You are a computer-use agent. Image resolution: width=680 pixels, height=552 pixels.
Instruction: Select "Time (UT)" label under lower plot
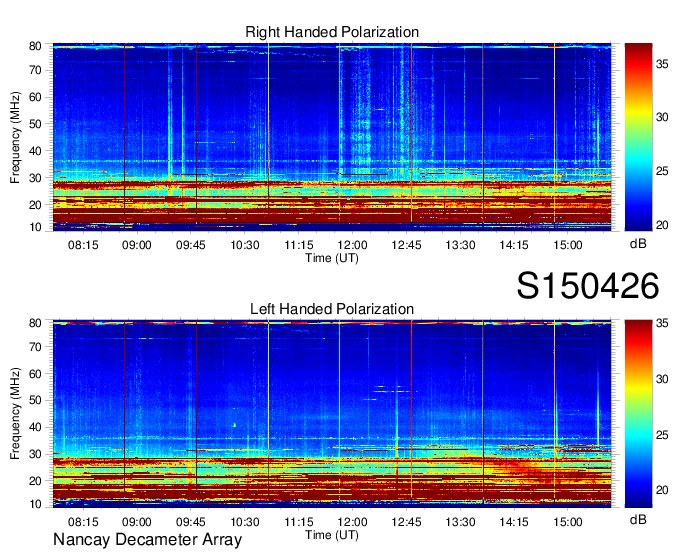tap(332, 535)
